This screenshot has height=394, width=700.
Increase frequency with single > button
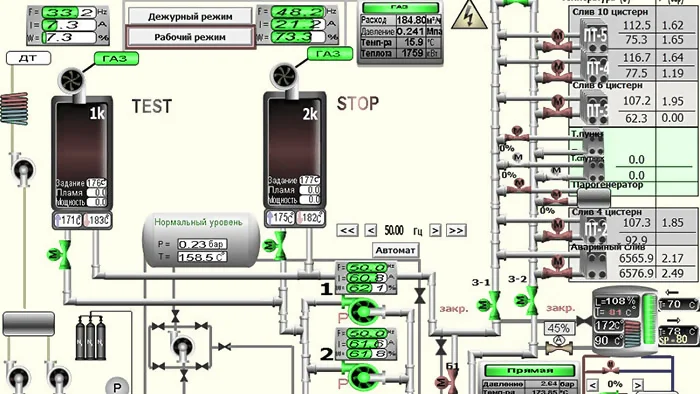pos(435,230)
